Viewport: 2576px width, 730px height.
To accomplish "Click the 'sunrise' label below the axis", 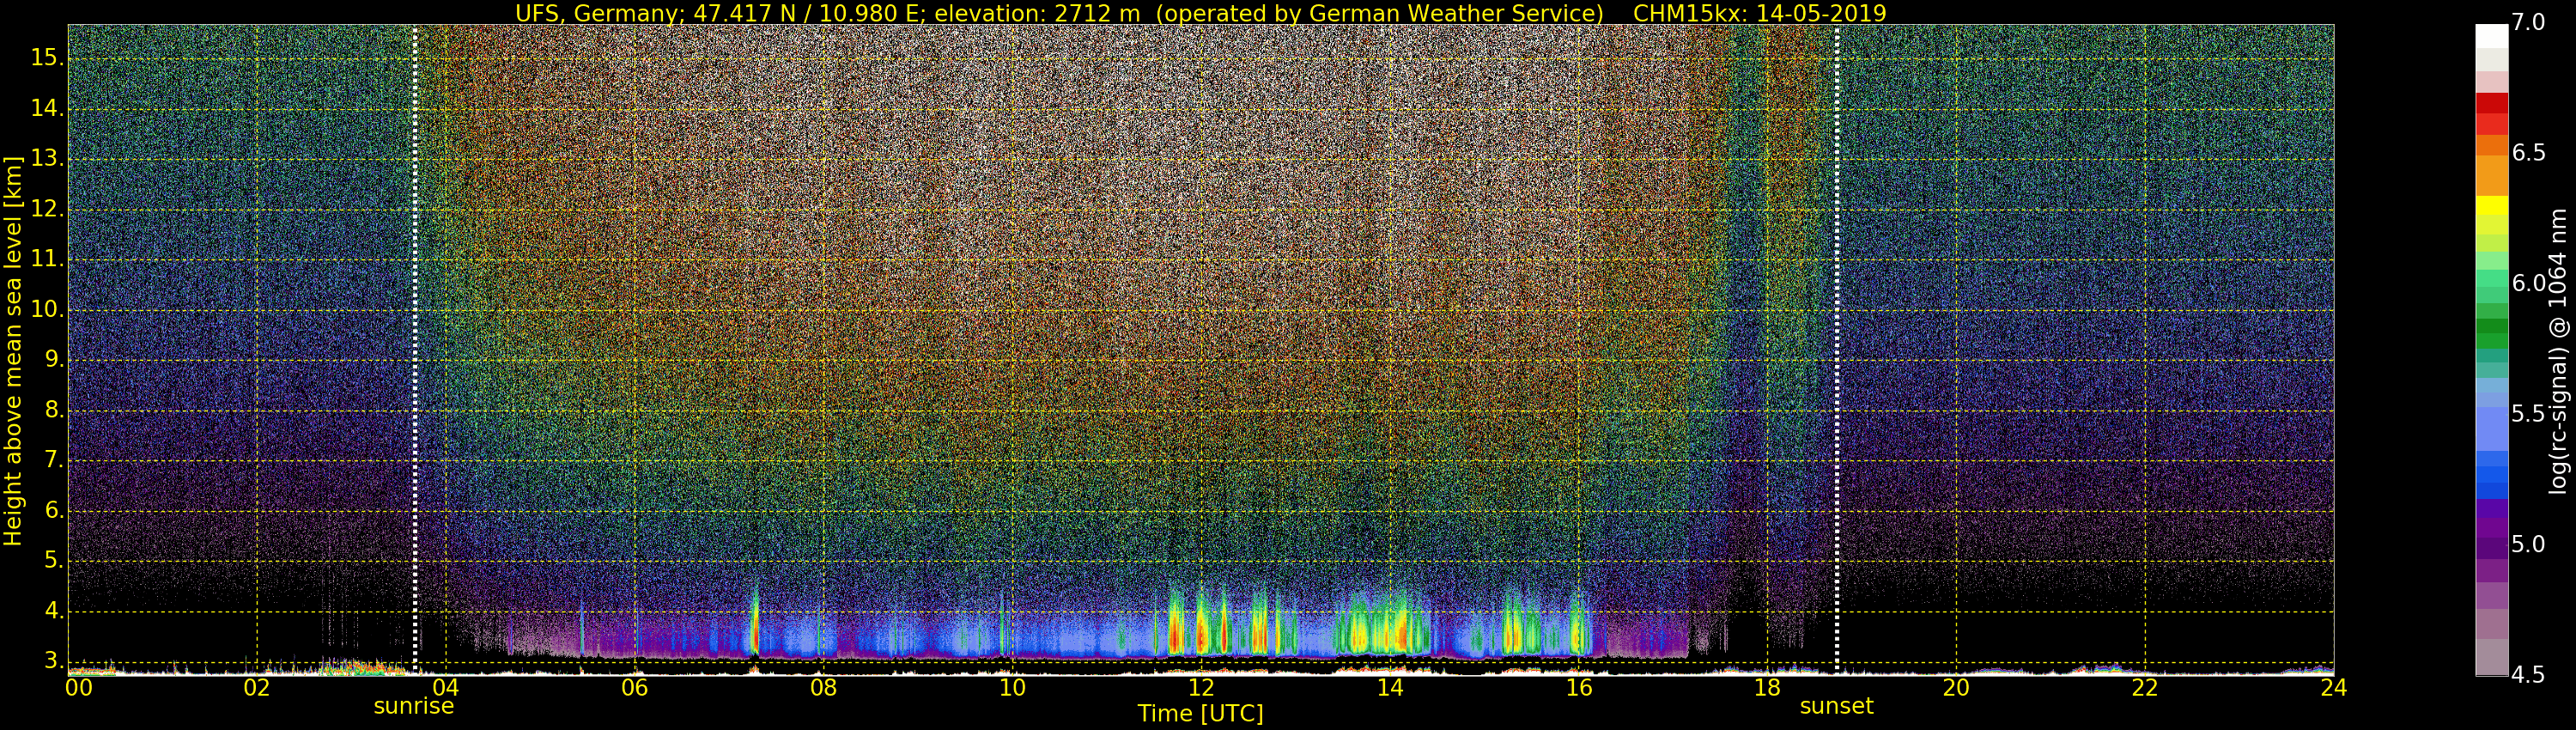I will pos(414,706).
